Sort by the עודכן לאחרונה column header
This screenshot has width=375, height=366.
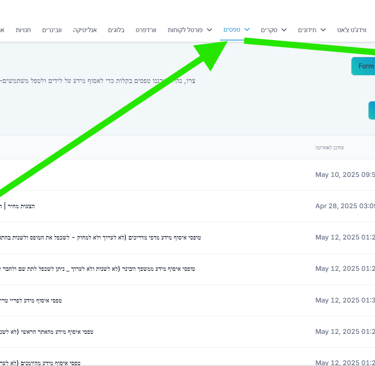coord(329,148)
